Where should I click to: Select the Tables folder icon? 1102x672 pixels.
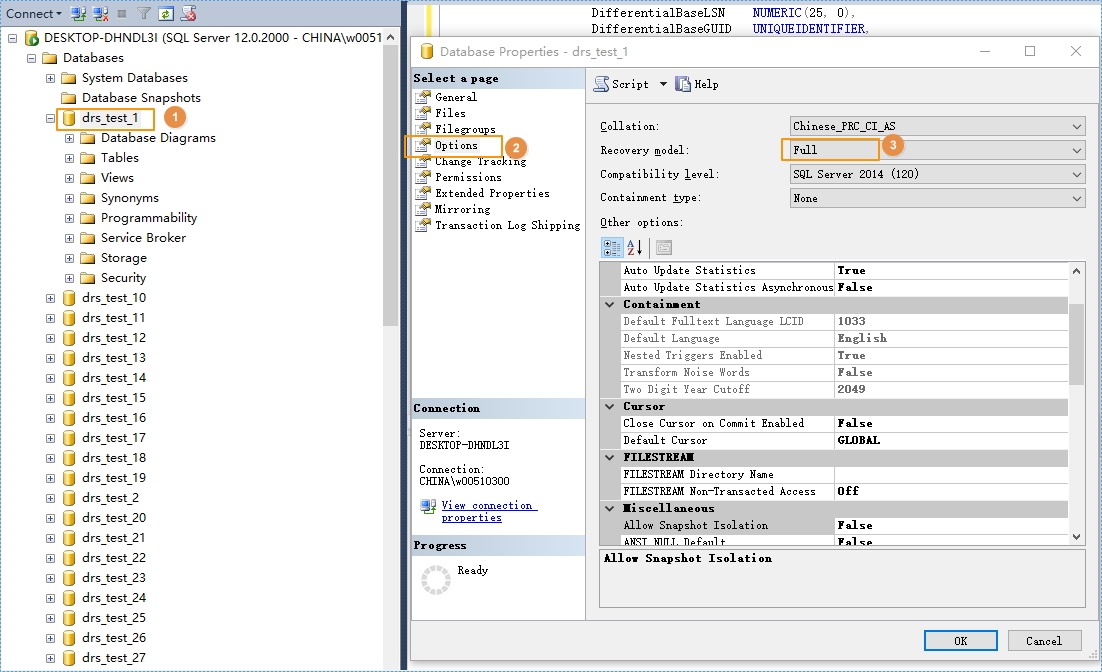point(88,158)
